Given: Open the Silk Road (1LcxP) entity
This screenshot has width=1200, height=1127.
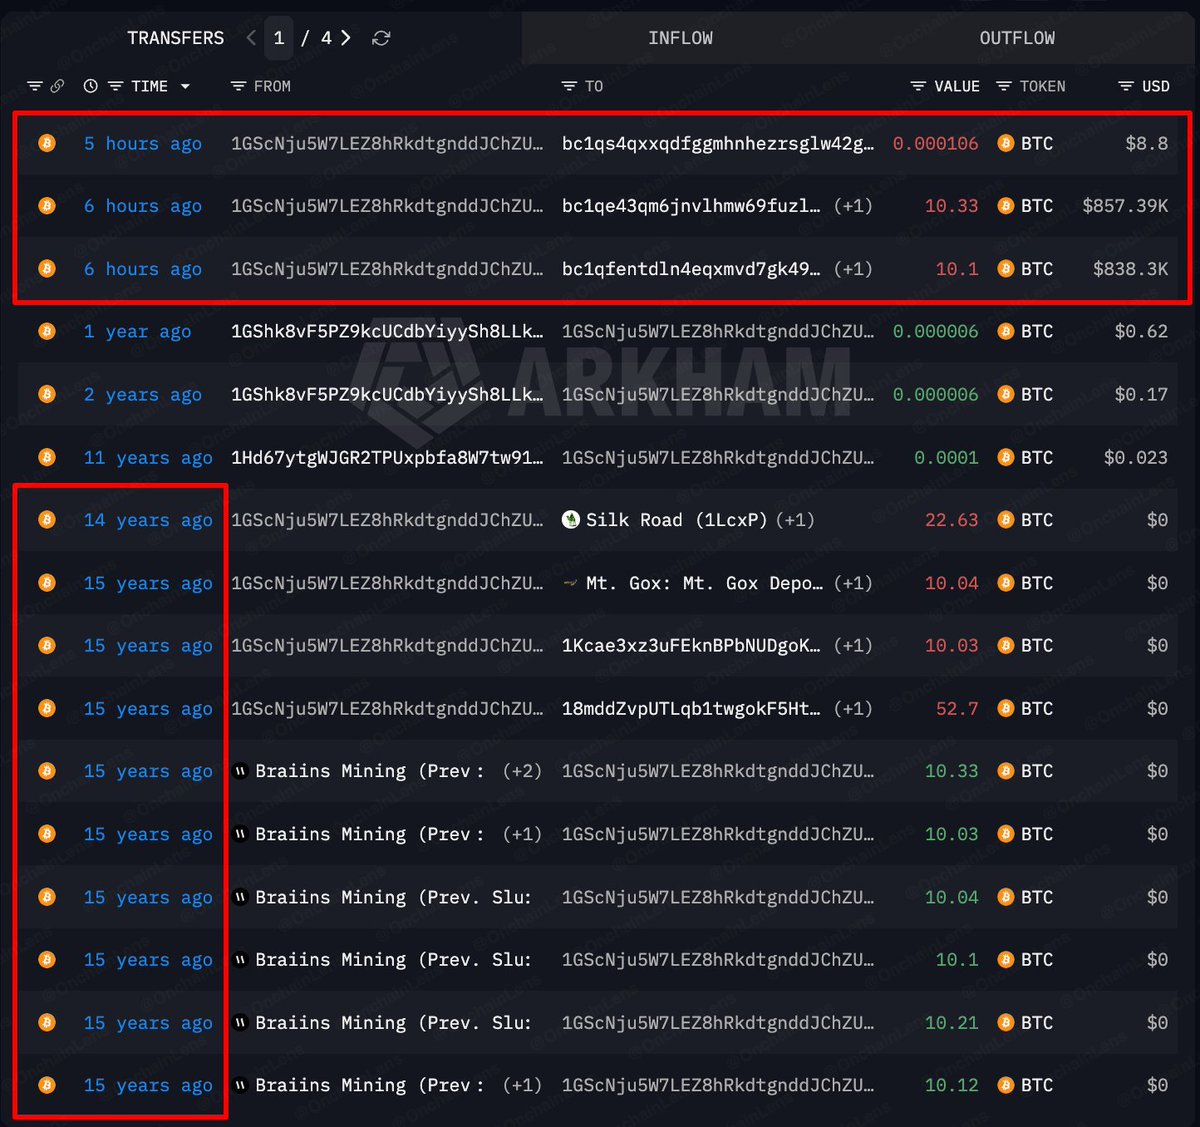Looking at the screenshot, I should [676, 520].
